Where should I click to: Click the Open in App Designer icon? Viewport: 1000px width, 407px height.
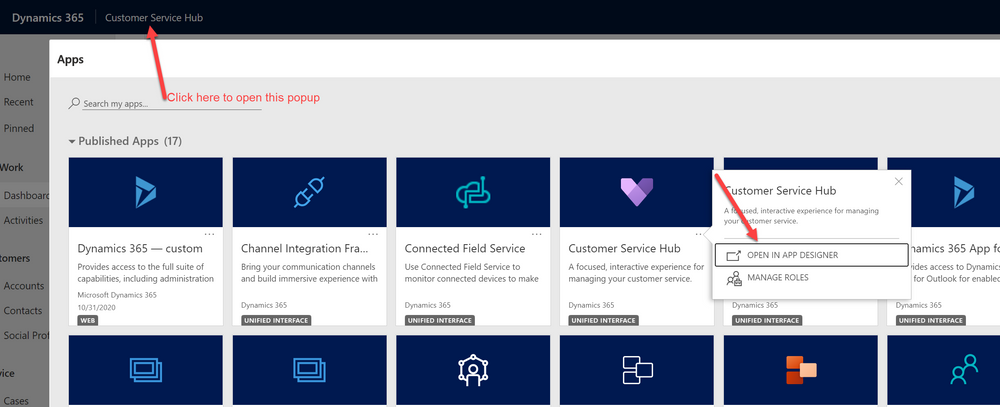point(733,255)
